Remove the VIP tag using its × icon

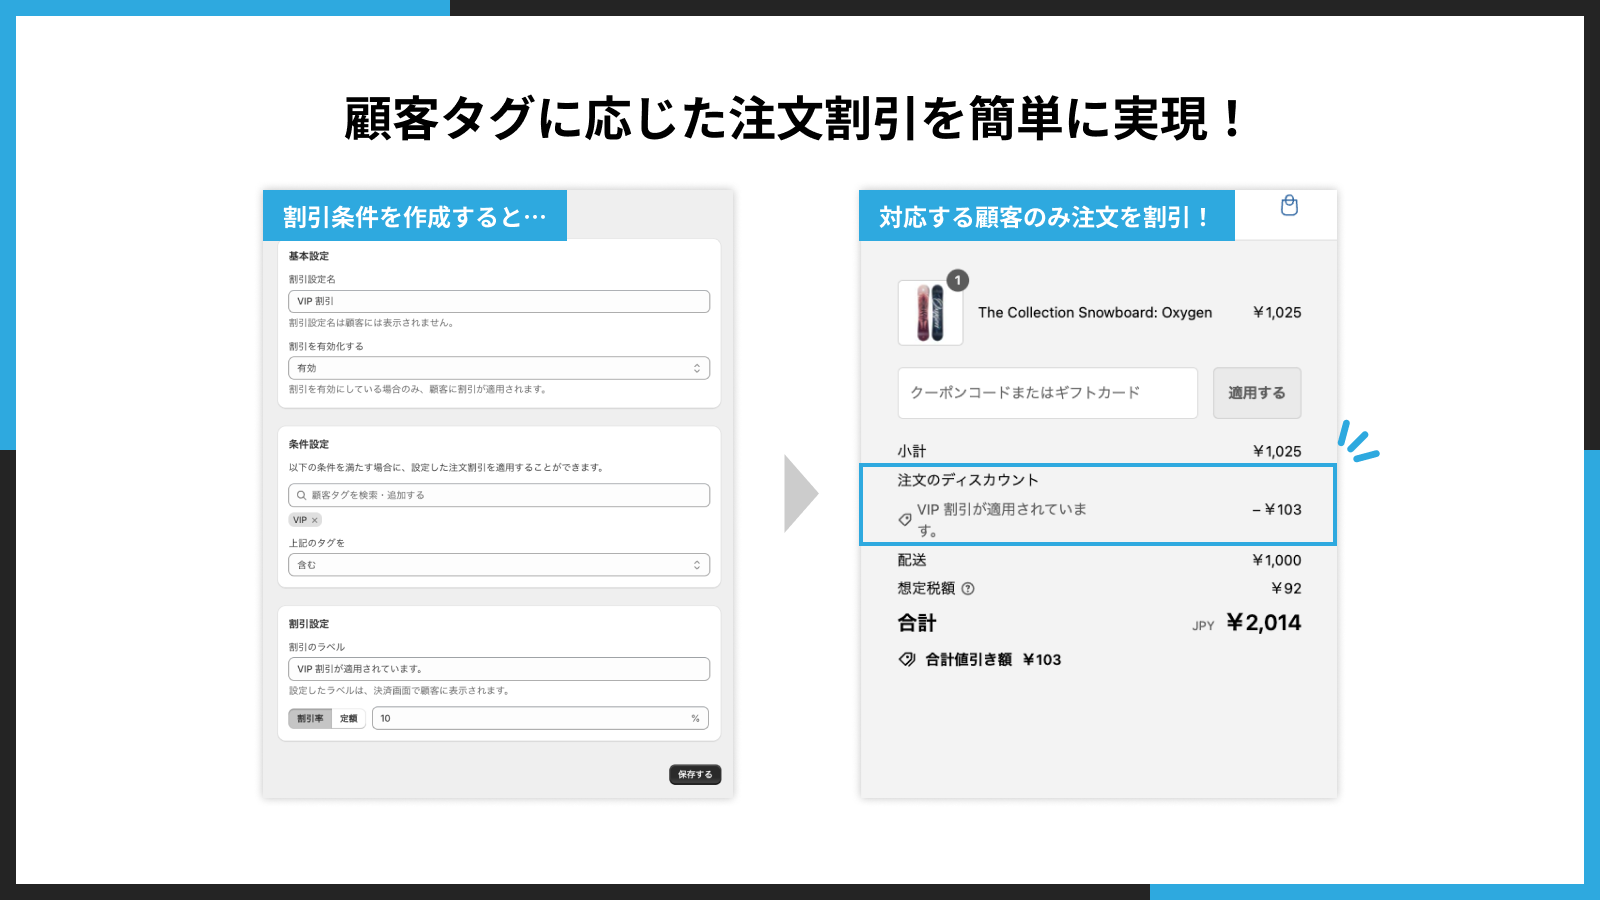[x=314, y=519]
